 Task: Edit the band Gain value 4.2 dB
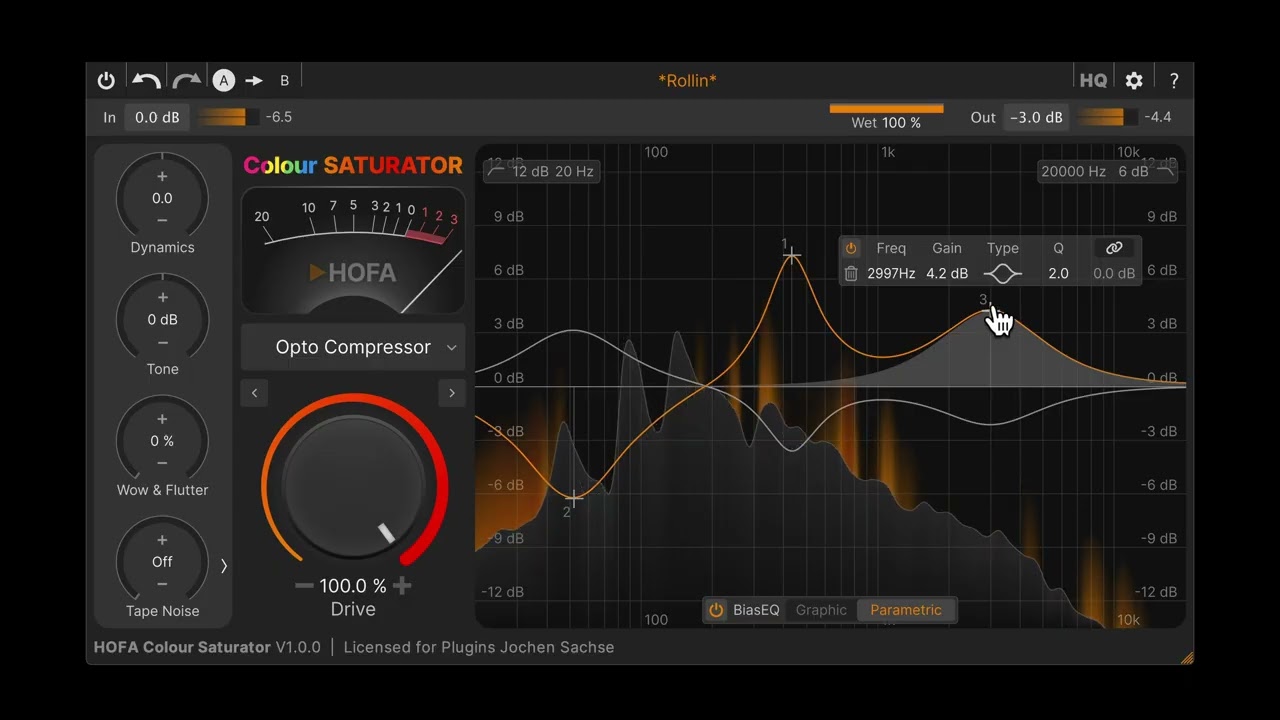(947, 273)
